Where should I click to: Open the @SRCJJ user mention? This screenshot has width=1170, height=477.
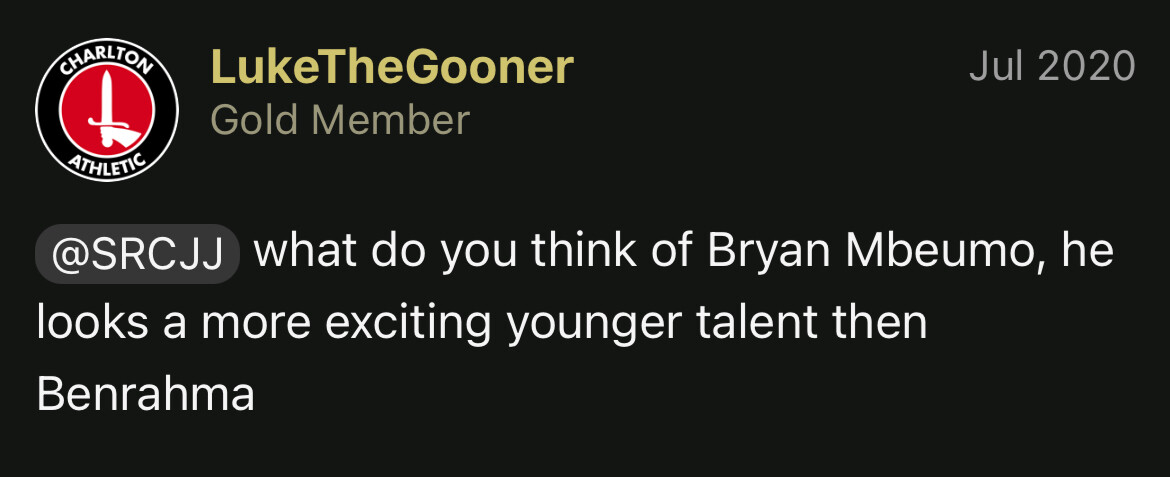pos(137,255)
